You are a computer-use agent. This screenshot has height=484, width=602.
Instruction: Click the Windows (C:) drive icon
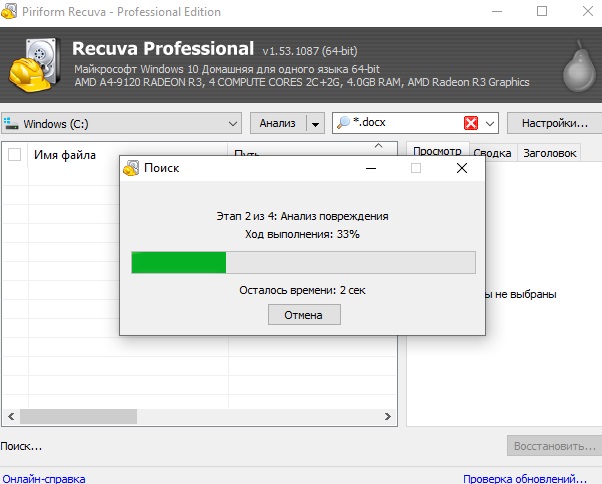(x=12, y=124)
